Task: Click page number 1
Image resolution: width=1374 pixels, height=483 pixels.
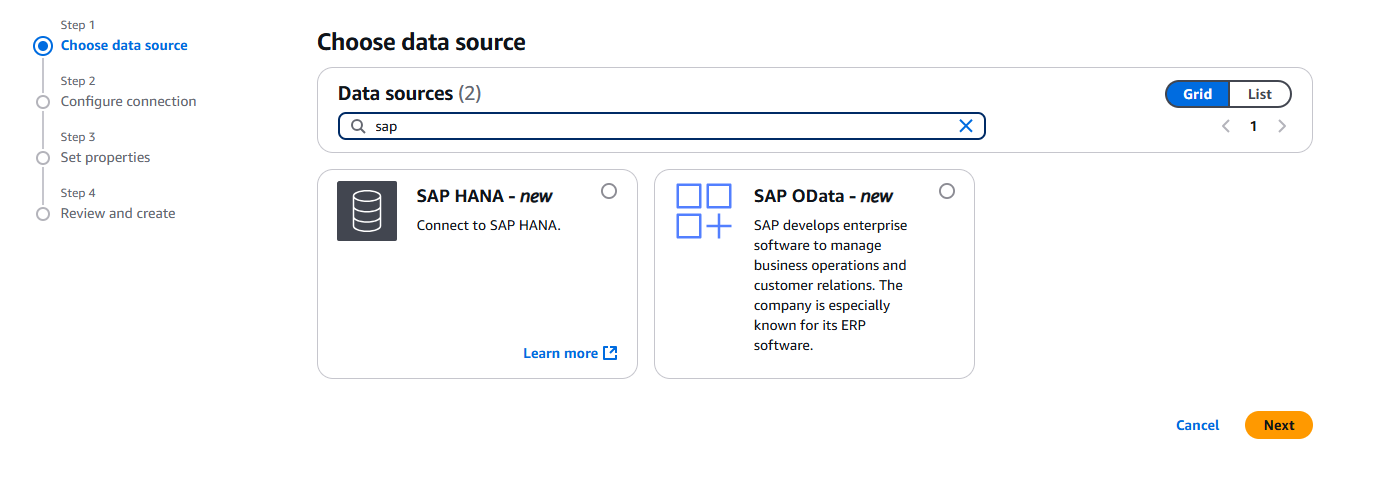Action: 1253,126
